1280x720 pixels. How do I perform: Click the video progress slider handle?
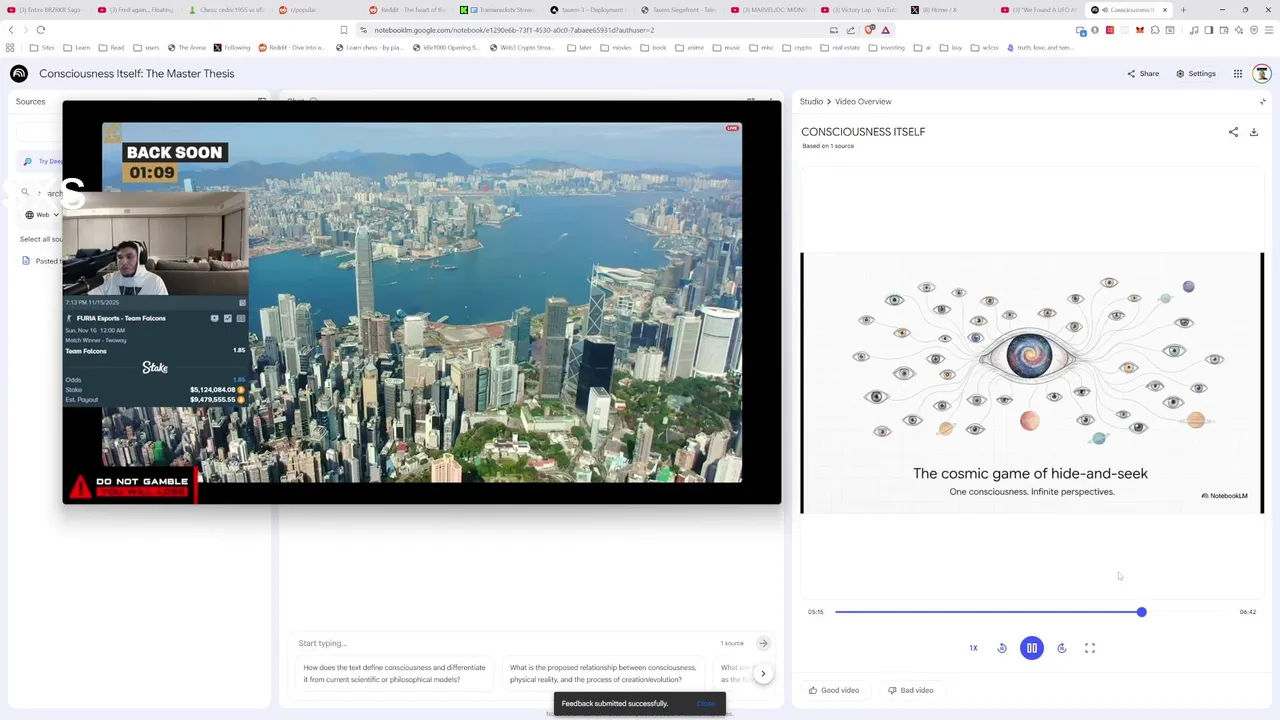1141,612
